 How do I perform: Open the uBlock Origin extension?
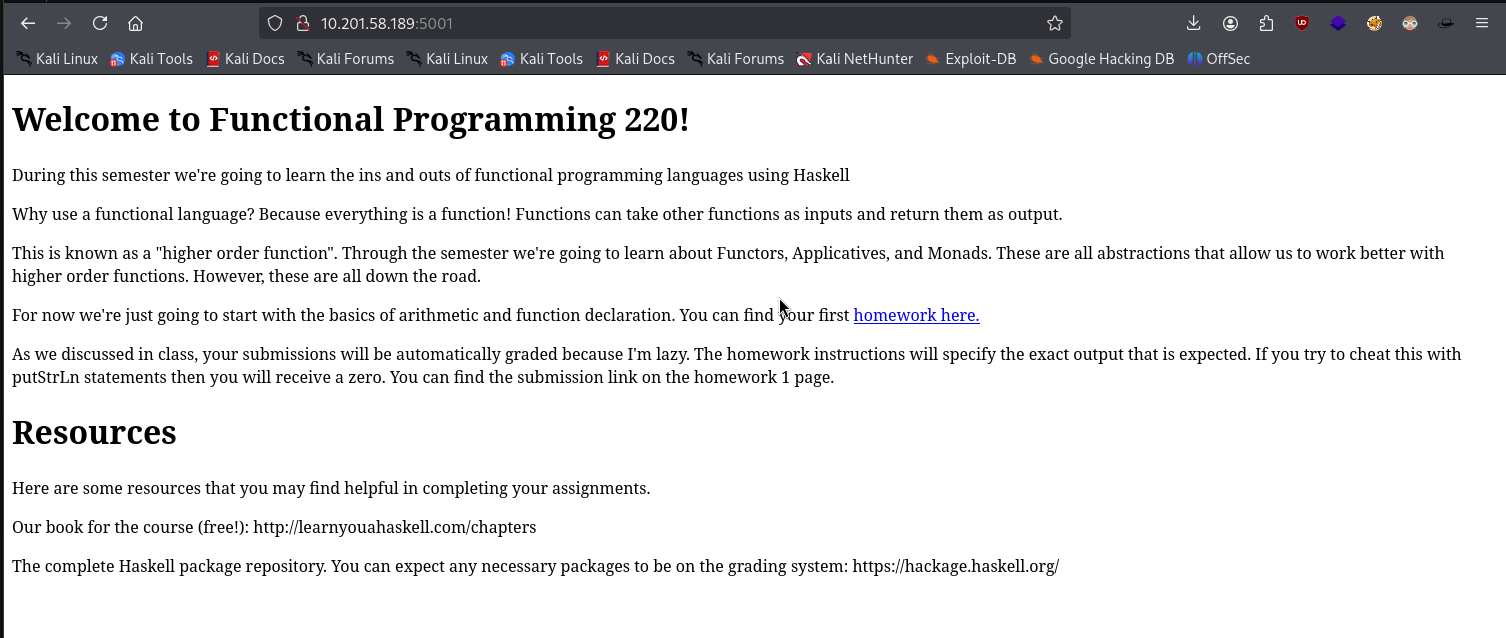click(x=1302, y=23)
